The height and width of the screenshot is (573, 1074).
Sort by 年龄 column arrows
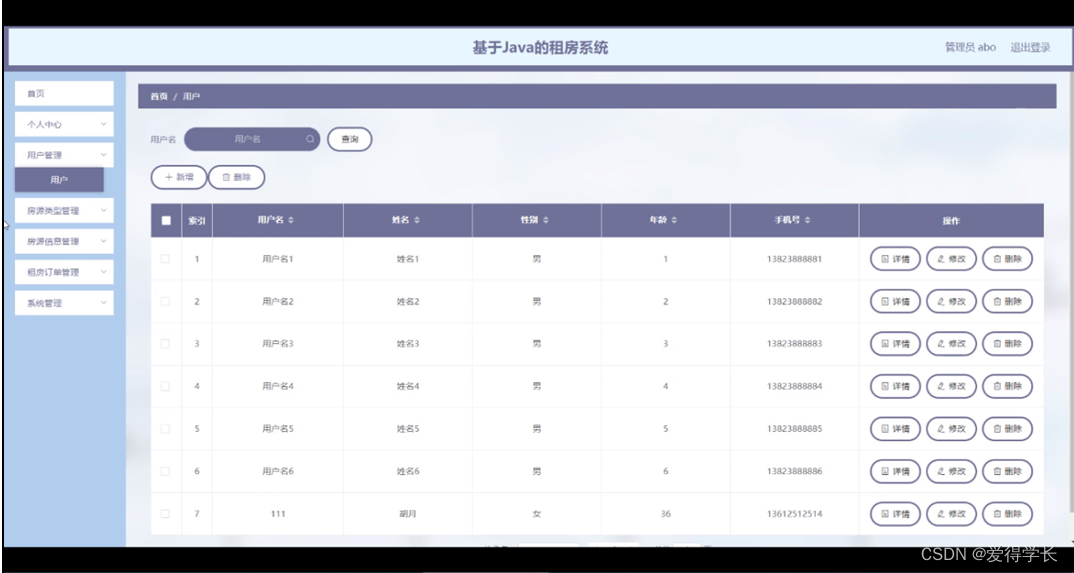pos(674,220)
